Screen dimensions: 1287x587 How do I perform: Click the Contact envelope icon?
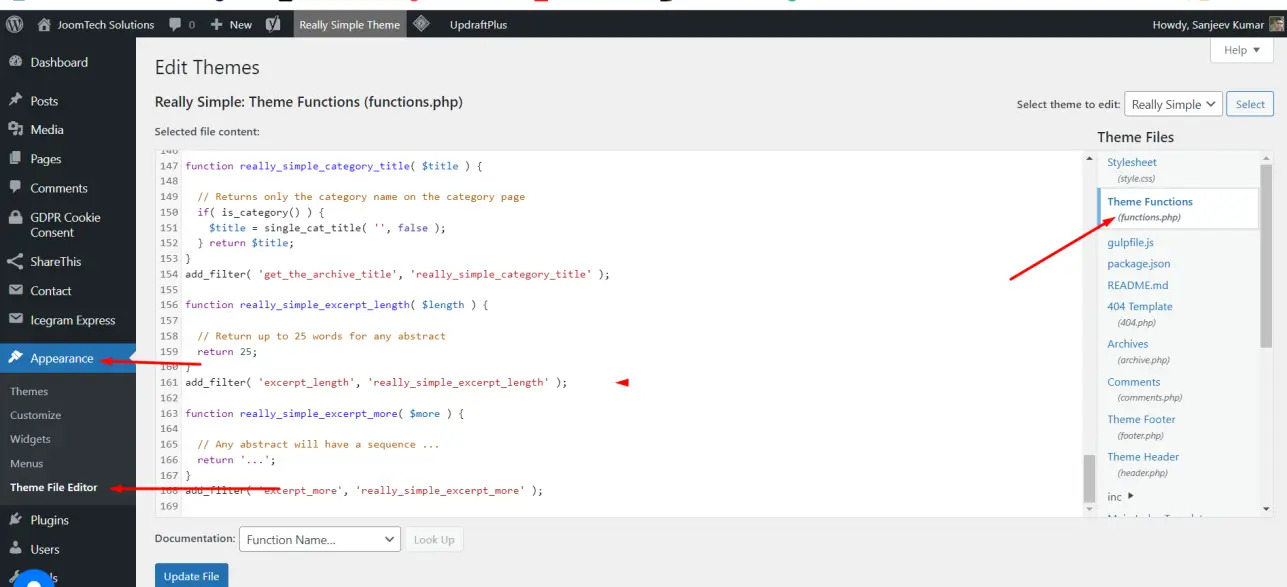coord(15,290)
